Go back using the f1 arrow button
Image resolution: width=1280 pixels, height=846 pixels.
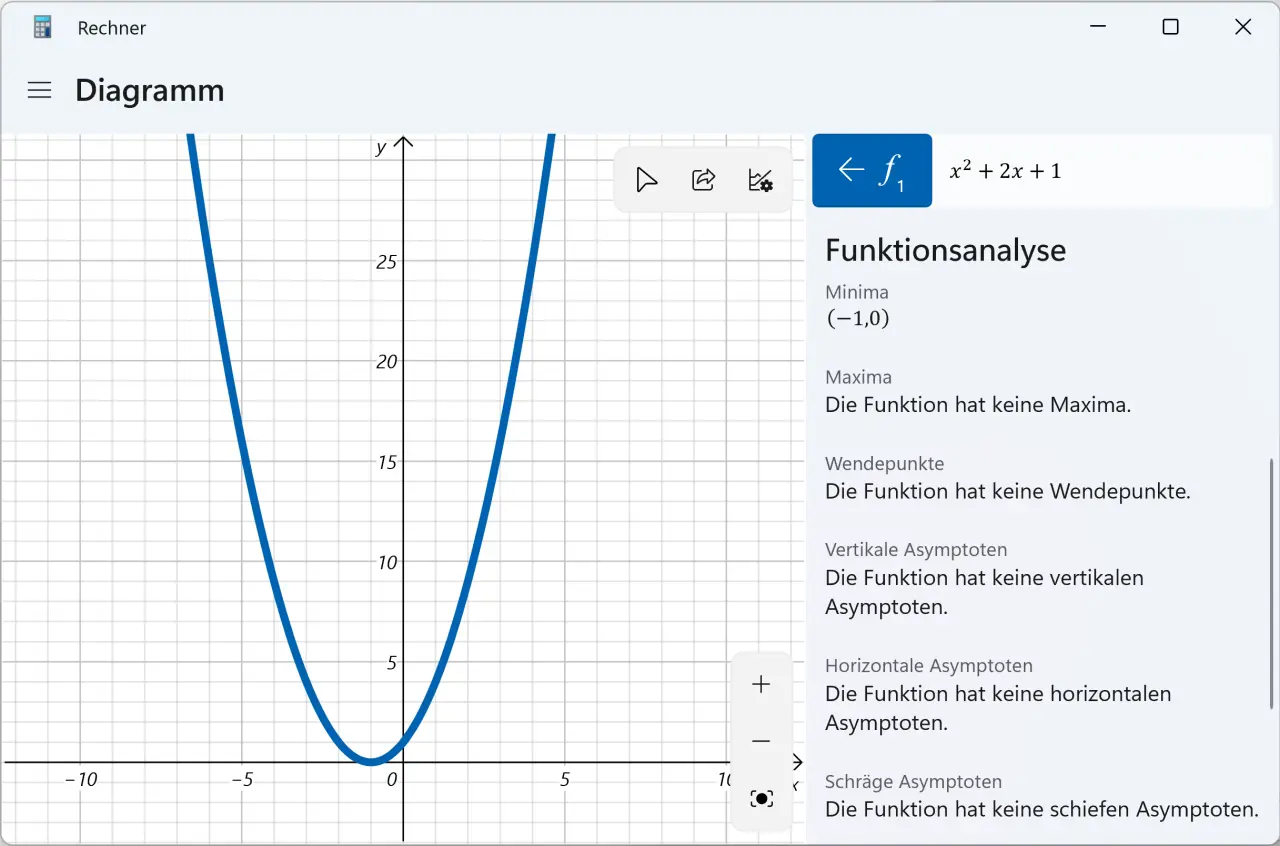[x=871, y=171]
